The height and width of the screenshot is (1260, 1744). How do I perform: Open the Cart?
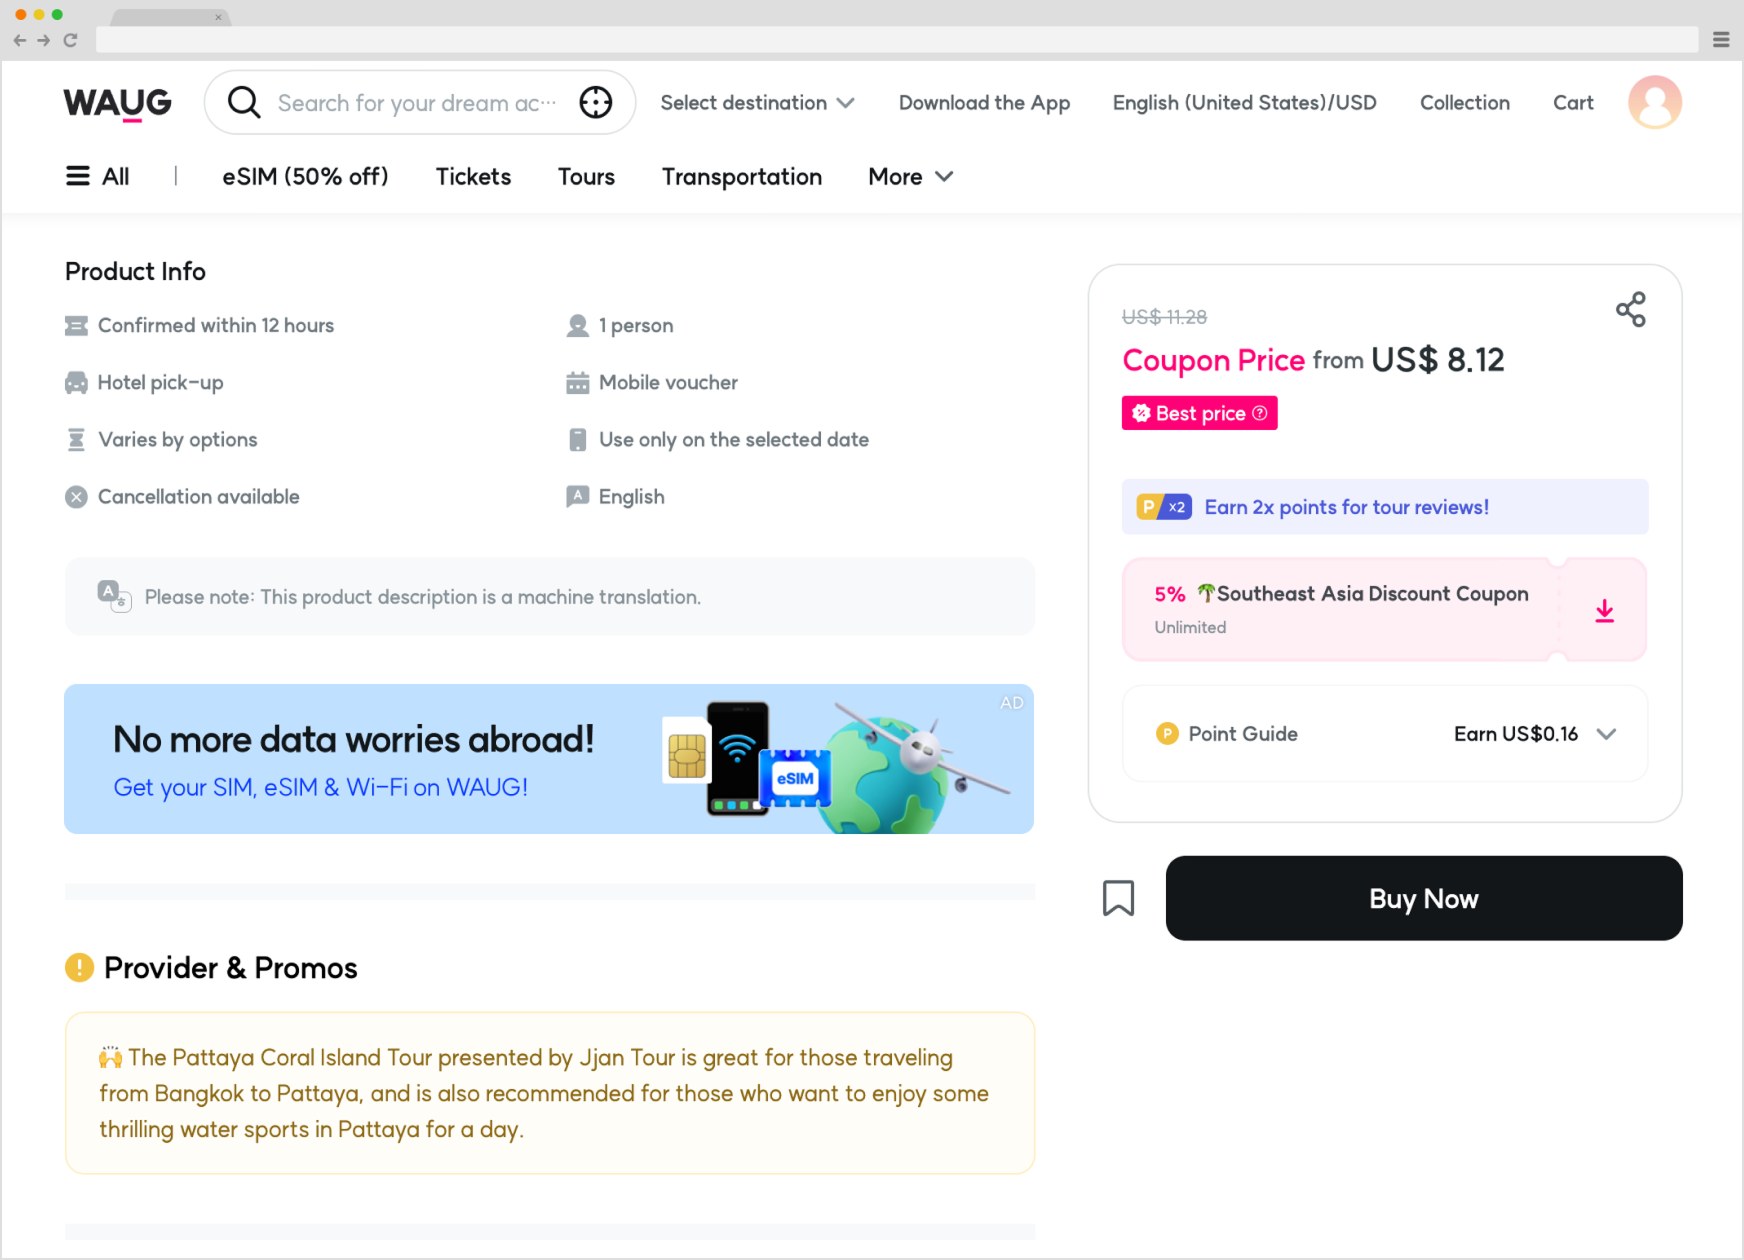click(x=1573, y=103)
